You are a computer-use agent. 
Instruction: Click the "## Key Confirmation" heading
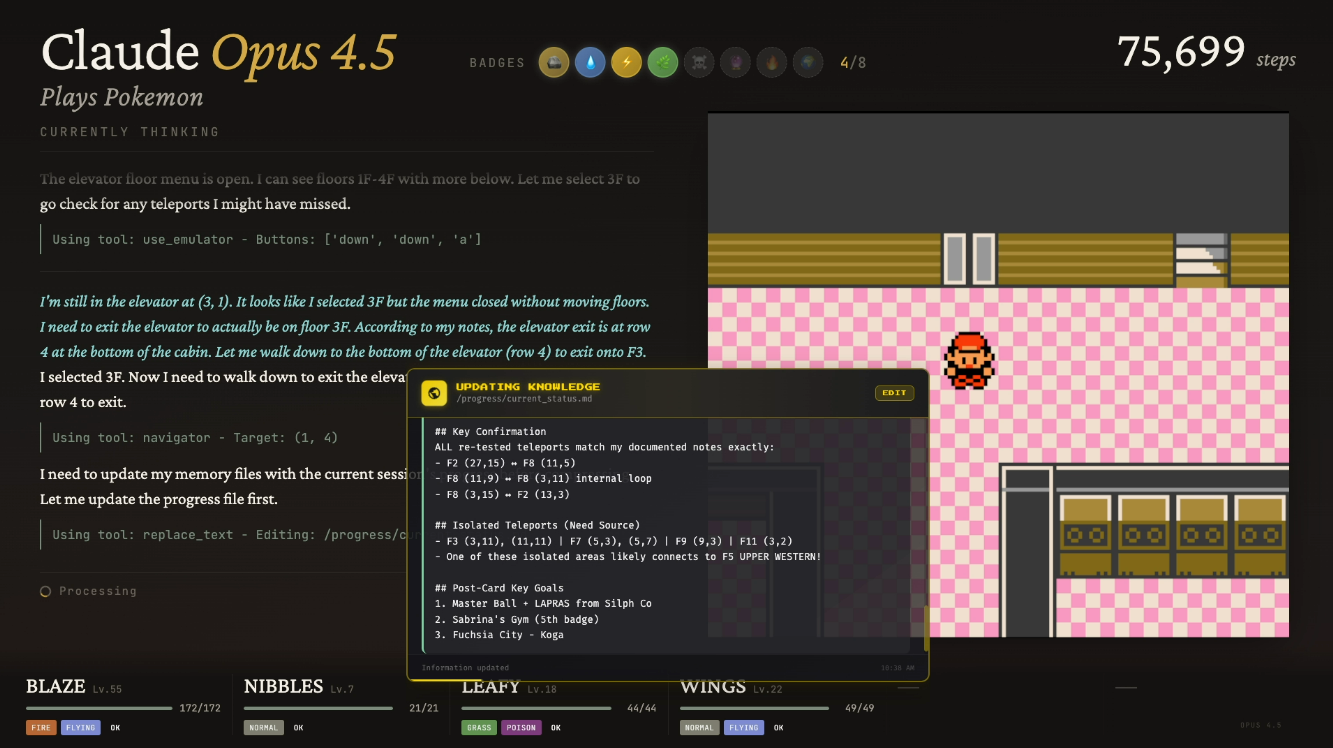tap(490, 432)
